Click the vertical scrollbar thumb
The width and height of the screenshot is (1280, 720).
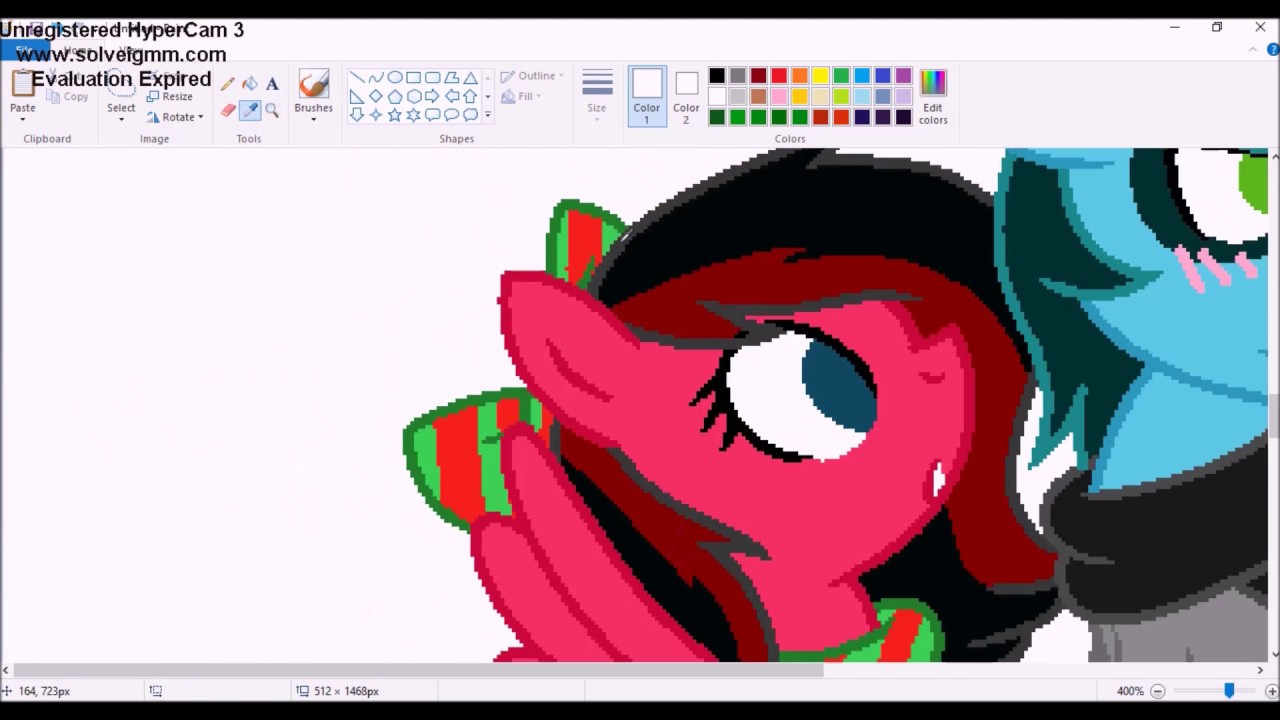click(x=1274, y=415)
